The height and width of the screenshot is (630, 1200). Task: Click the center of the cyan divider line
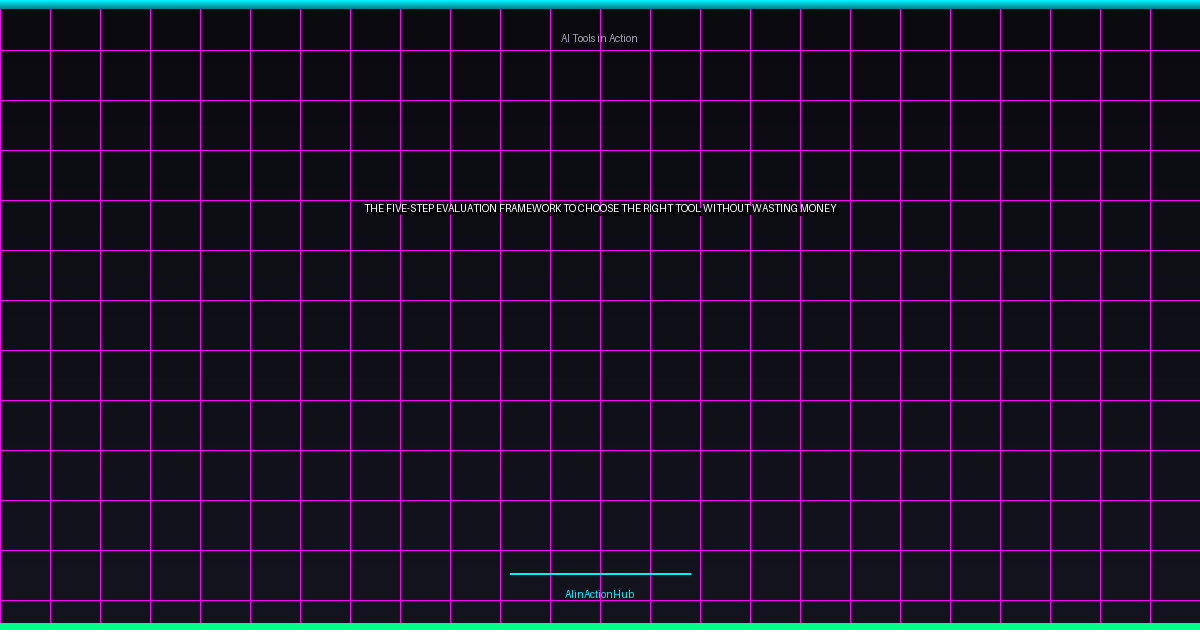(x=600, y=574)
